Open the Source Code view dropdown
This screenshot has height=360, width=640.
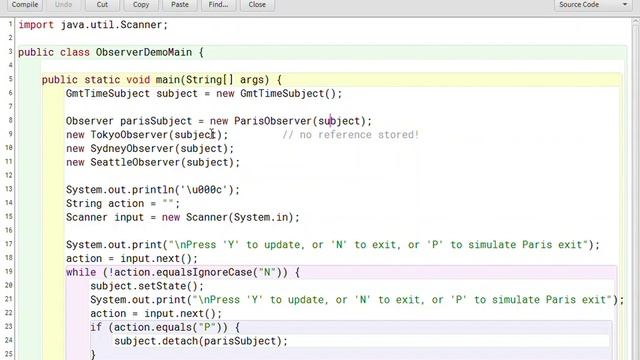pos(593,5)
